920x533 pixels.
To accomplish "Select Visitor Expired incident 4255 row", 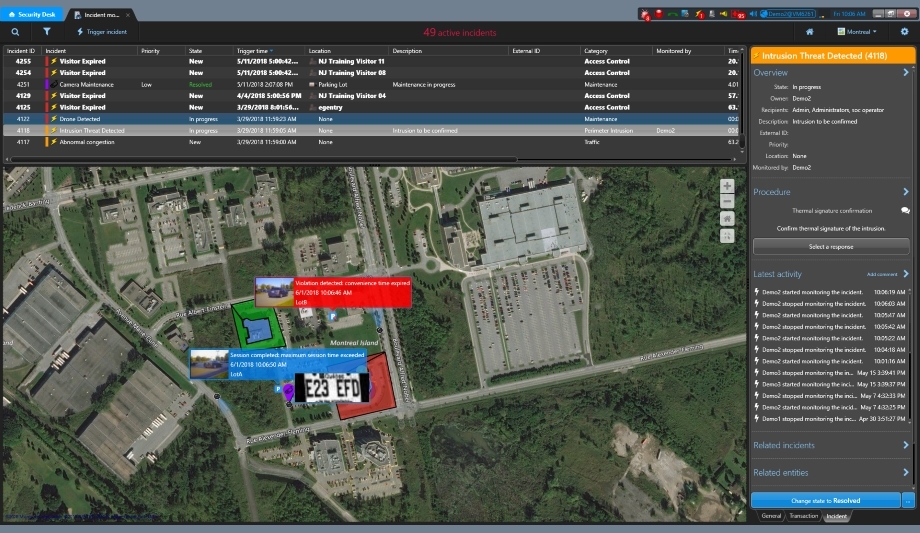I will [x=372, y=61].
